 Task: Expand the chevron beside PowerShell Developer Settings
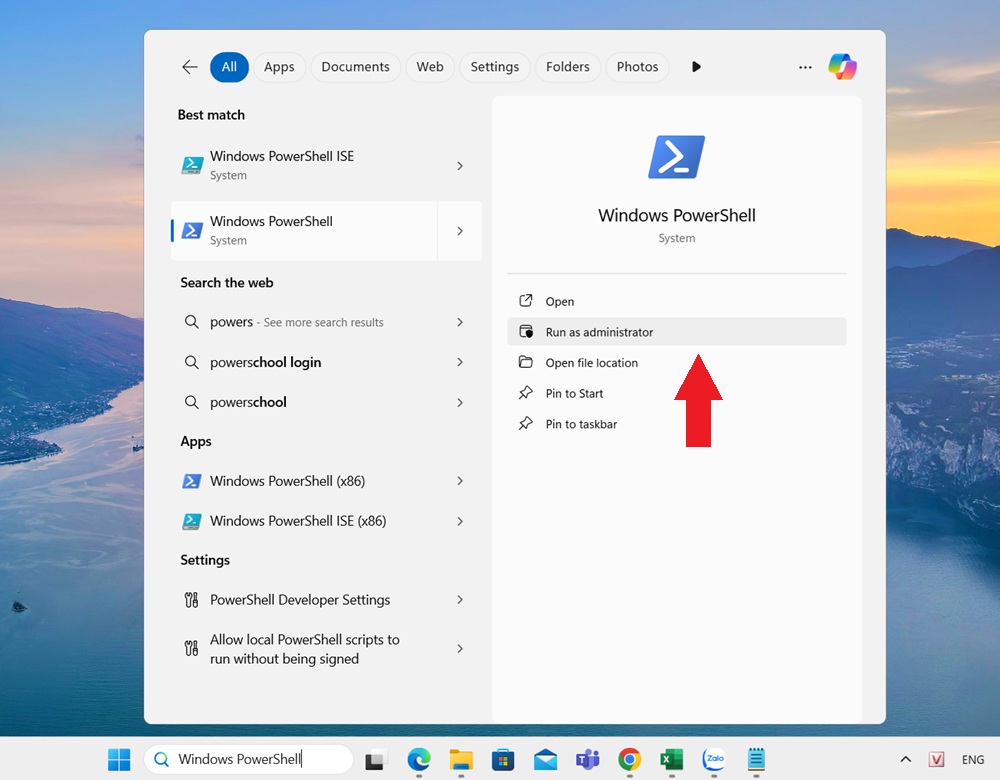(x=460, y=600)
